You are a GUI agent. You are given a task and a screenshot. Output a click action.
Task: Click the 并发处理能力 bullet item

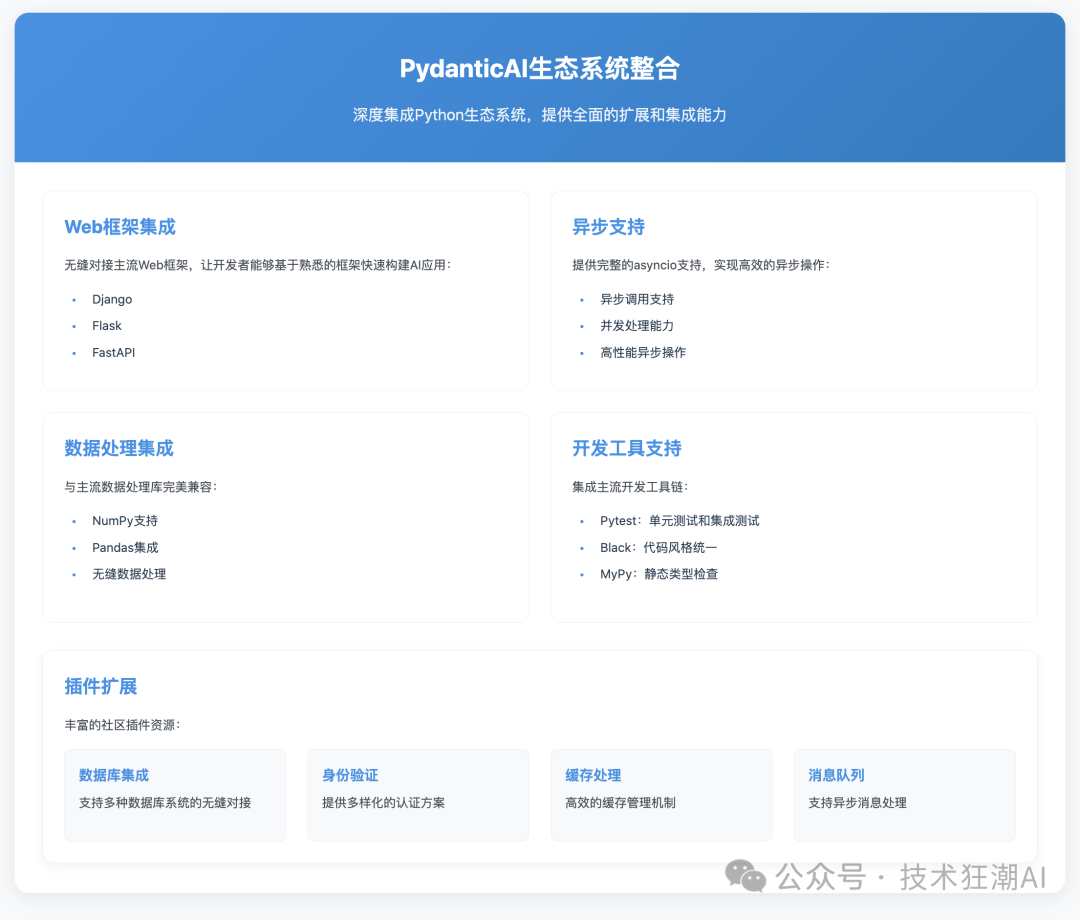tap(636, 326)
